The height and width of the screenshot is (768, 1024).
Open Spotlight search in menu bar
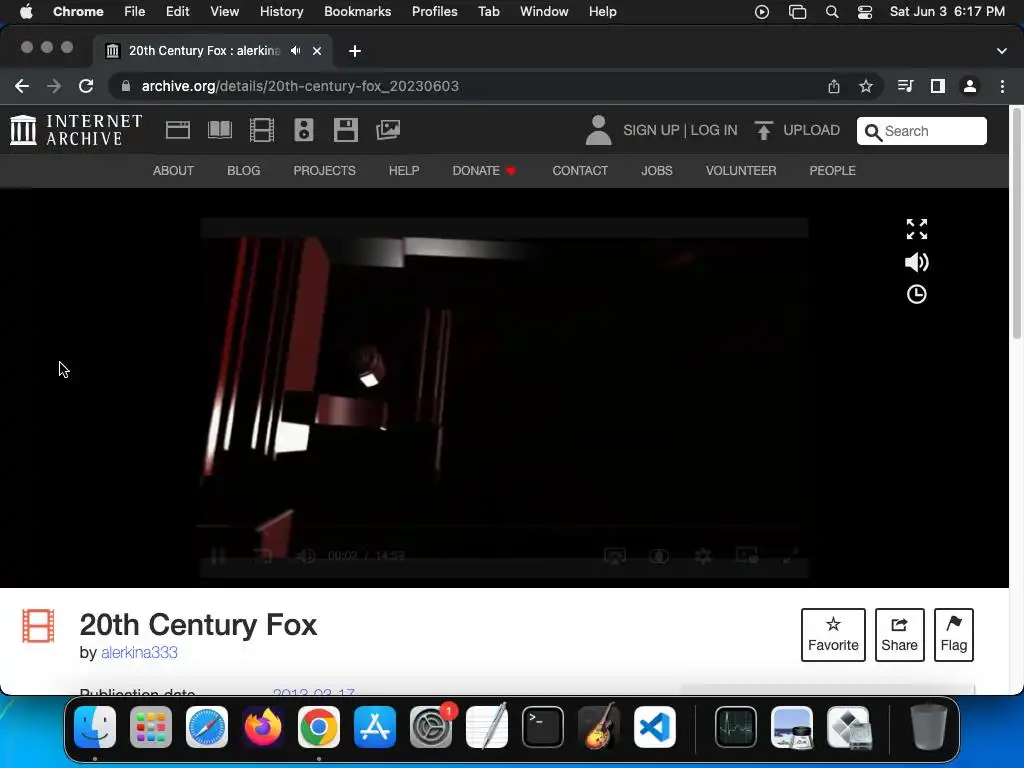(x=831, y=12)
